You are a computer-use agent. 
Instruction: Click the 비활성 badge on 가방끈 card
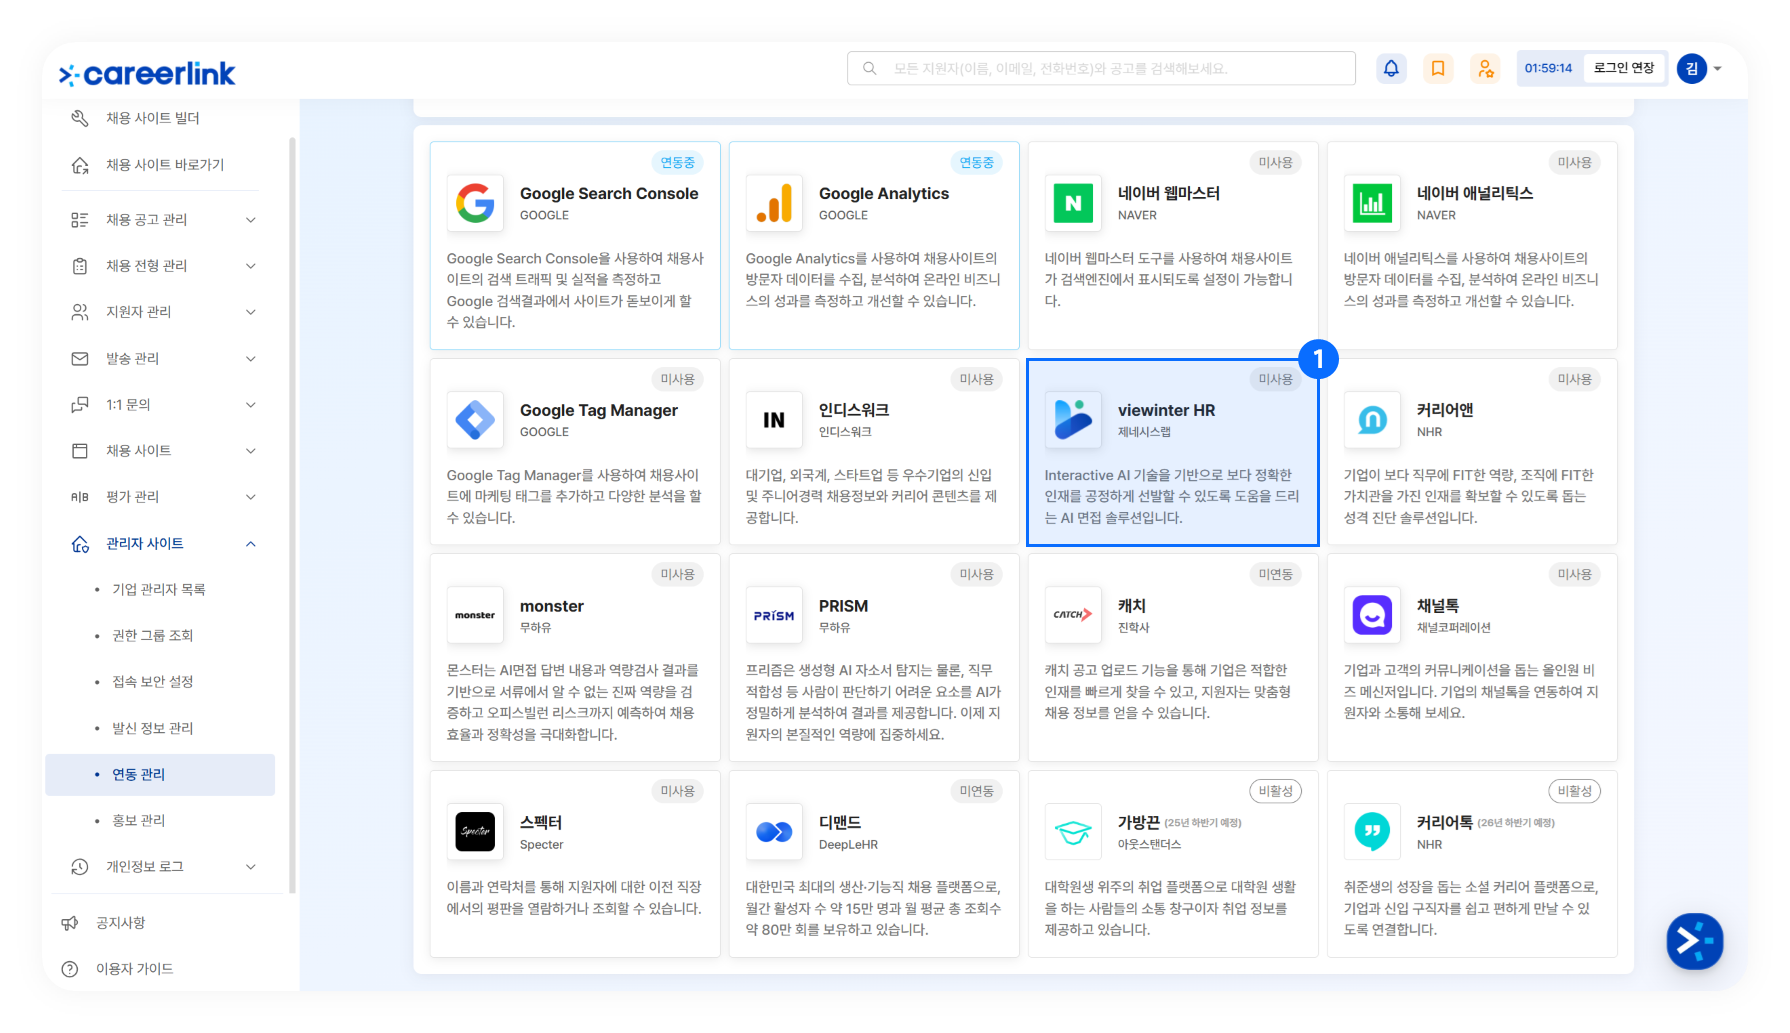tap(1276, 791)
